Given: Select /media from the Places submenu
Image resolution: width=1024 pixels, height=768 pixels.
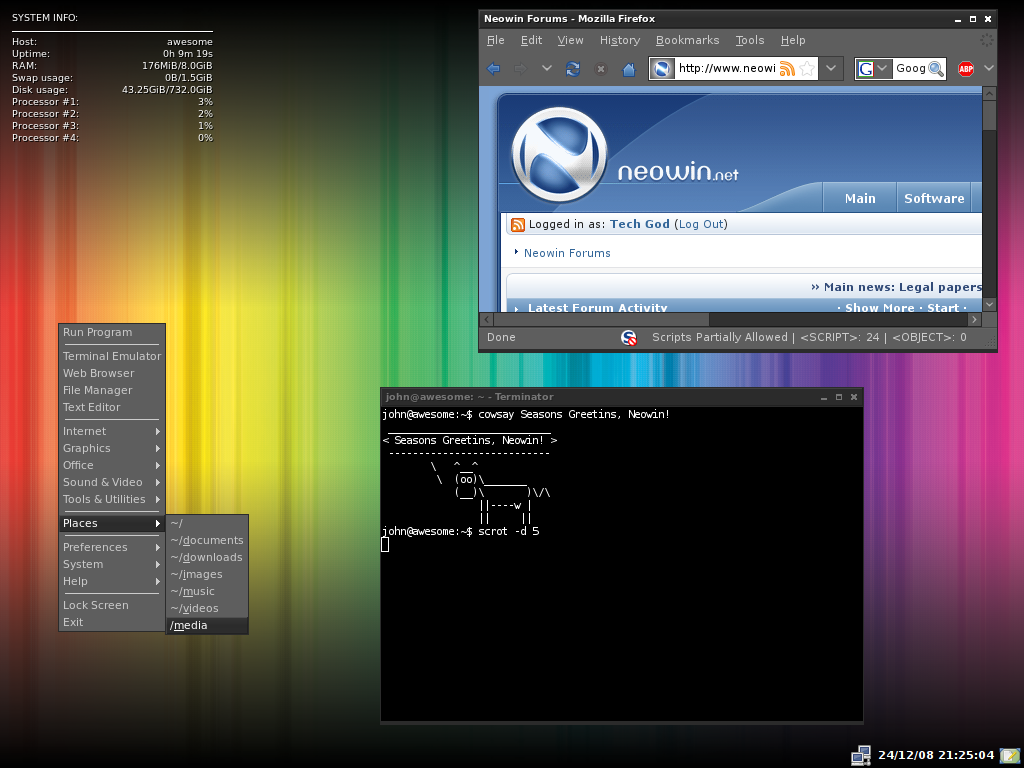Looking at the screenshot, I should pyautogui.click(x=189, y=625).
